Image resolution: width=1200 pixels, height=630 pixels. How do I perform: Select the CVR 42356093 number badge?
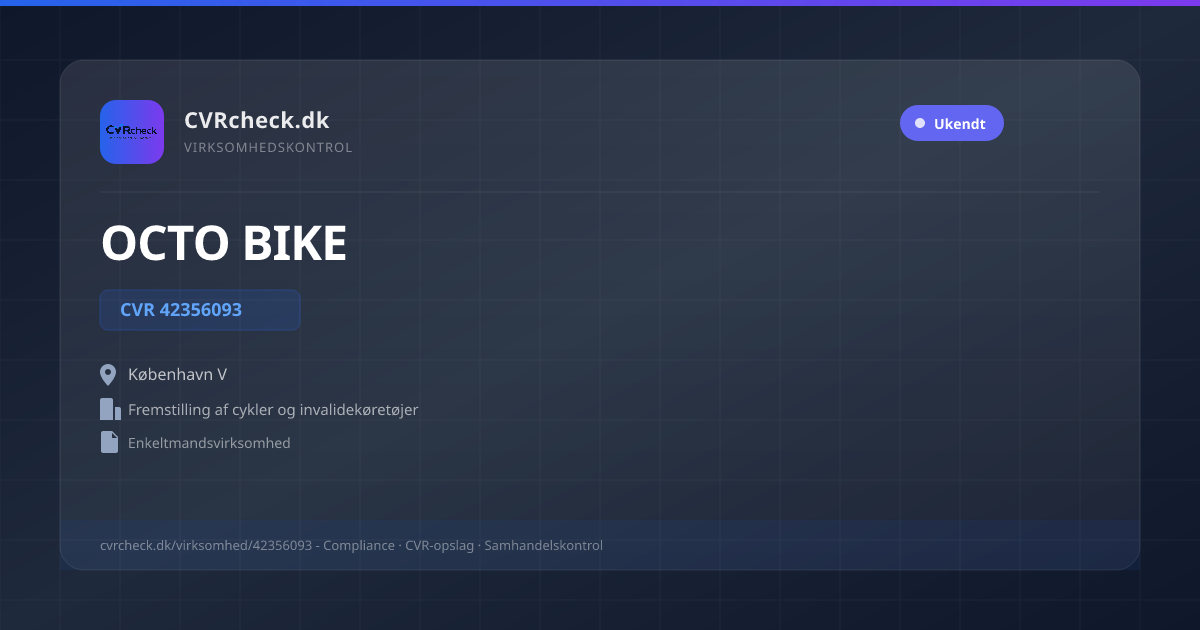[x=200, y=310]
